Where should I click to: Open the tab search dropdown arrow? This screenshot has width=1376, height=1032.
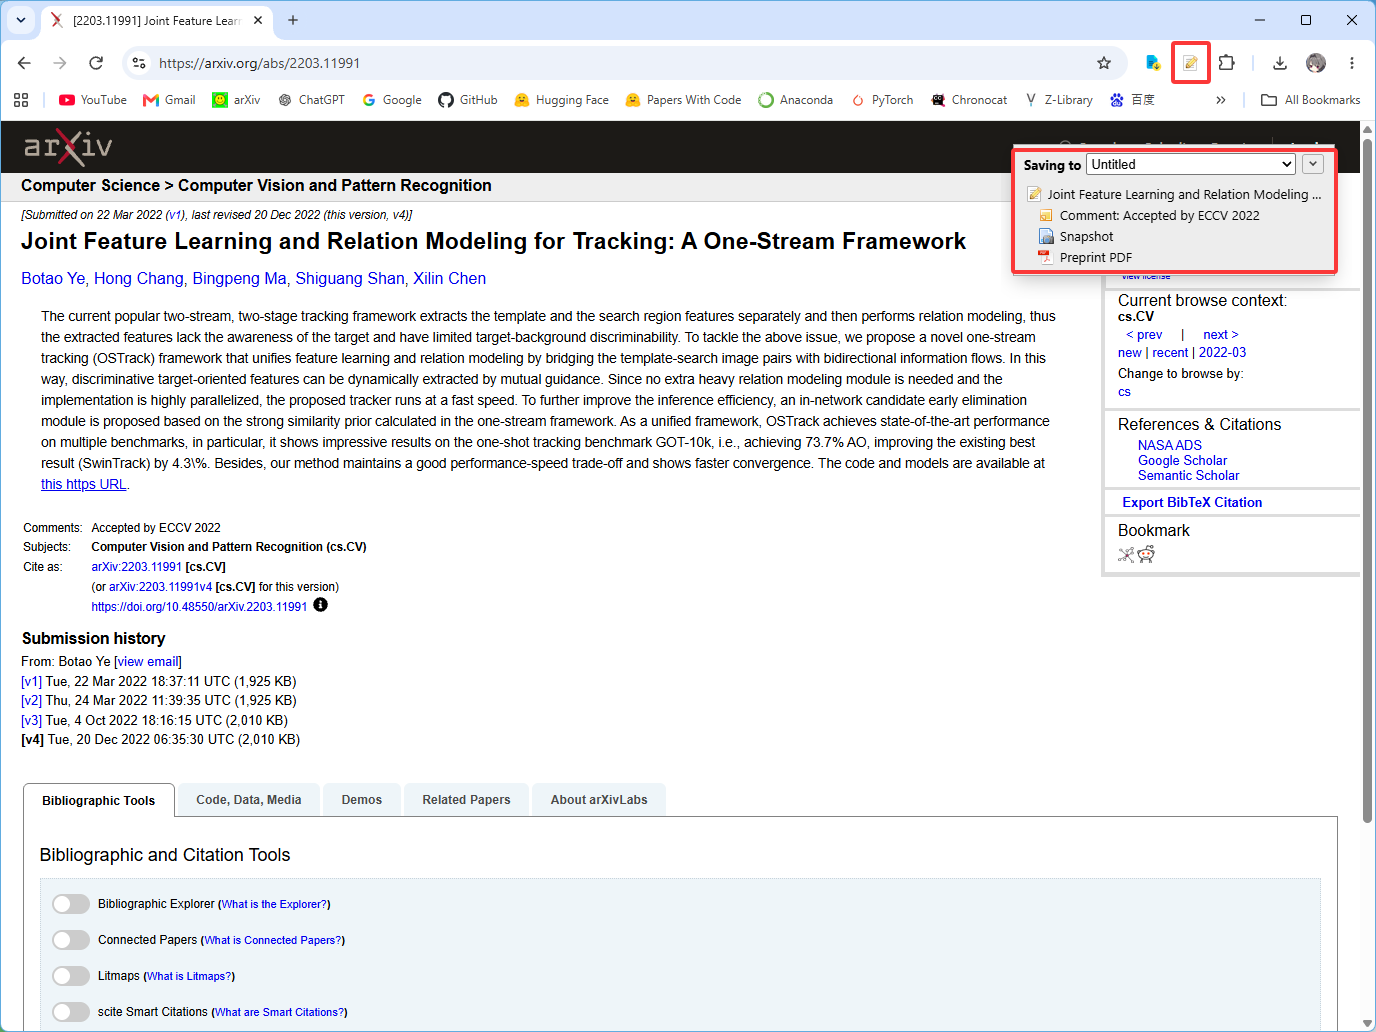tap(21, 20)
